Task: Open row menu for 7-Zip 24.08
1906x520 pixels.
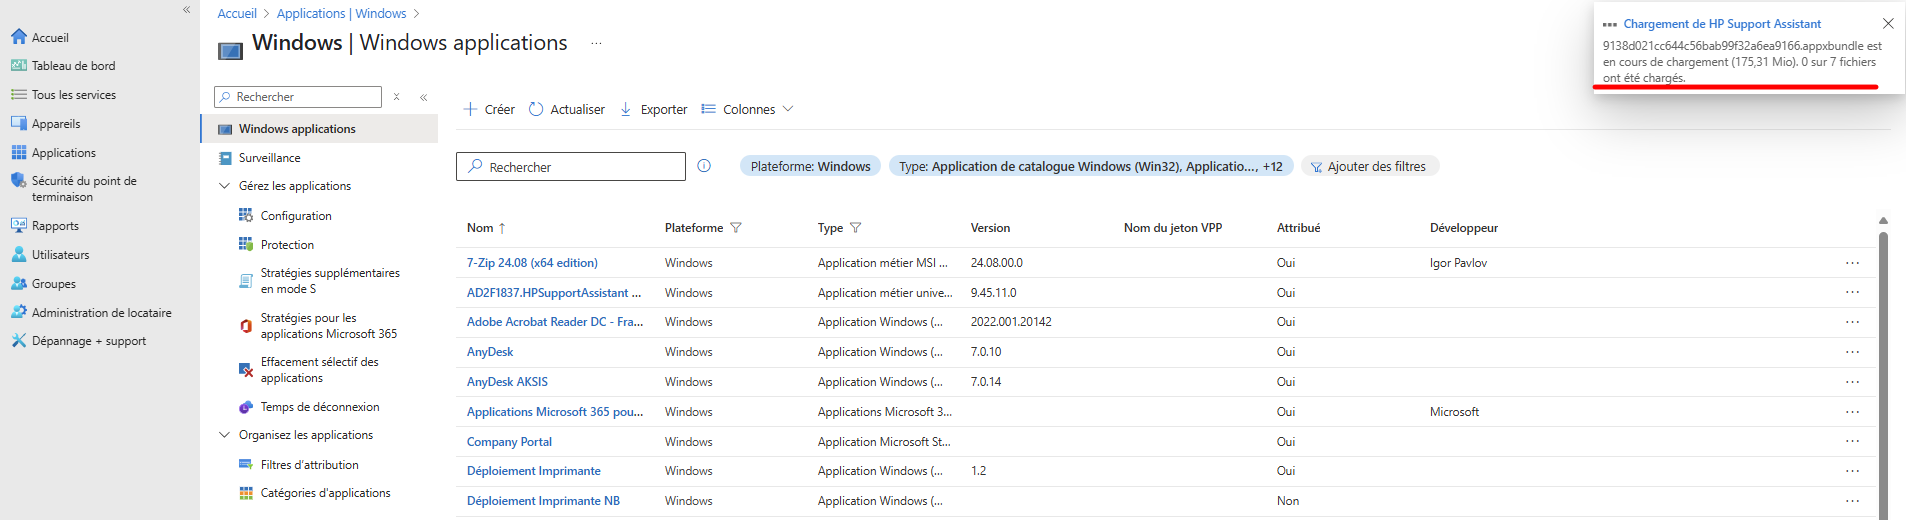Action: tap(1852, 263)
